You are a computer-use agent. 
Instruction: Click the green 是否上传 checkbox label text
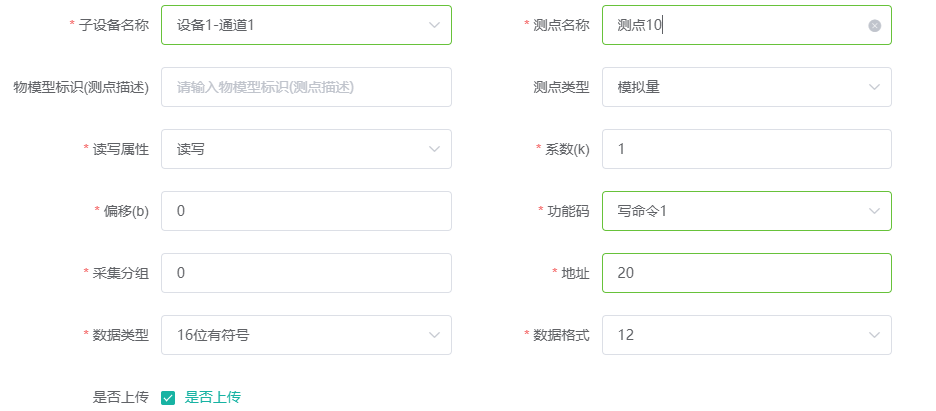(213, 397)
